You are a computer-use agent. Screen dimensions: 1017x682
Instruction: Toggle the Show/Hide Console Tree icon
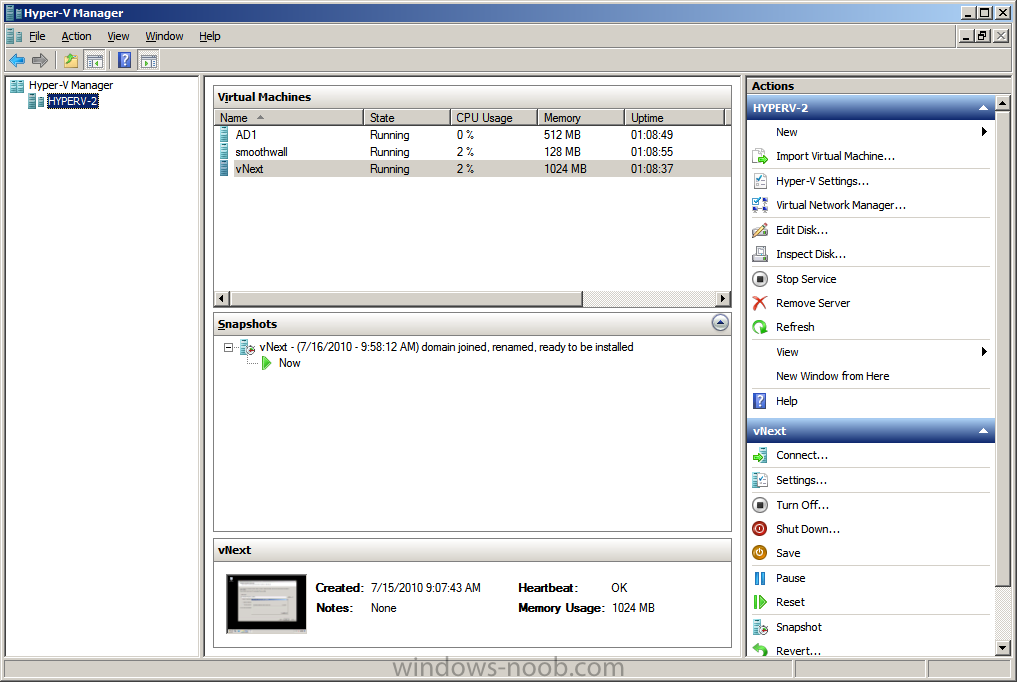(x=95, y=61)
